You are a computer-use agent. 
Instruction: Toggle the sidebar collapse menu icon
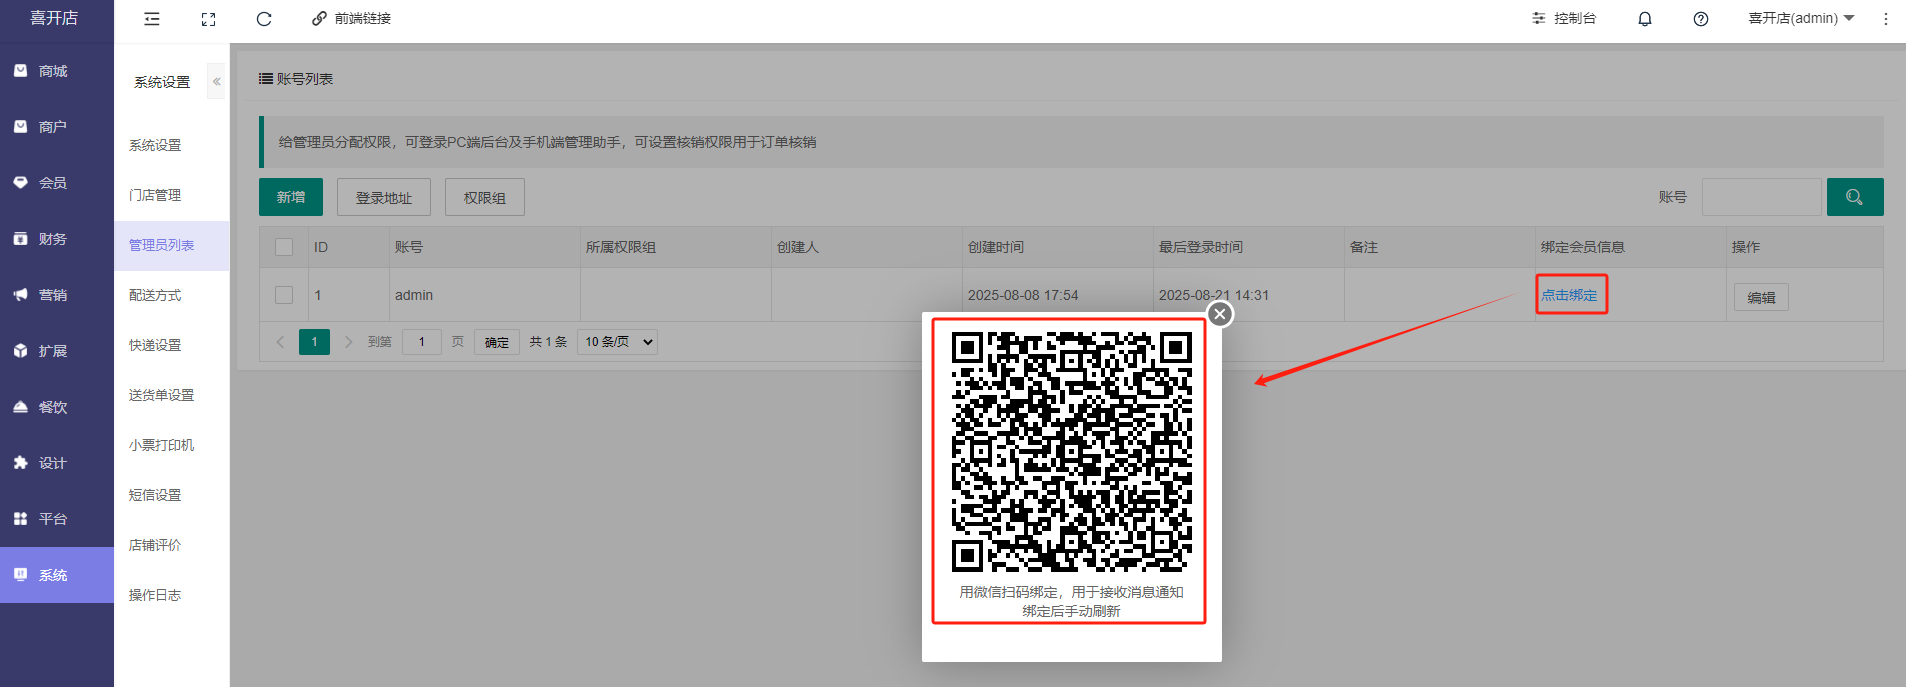point(152,19)
